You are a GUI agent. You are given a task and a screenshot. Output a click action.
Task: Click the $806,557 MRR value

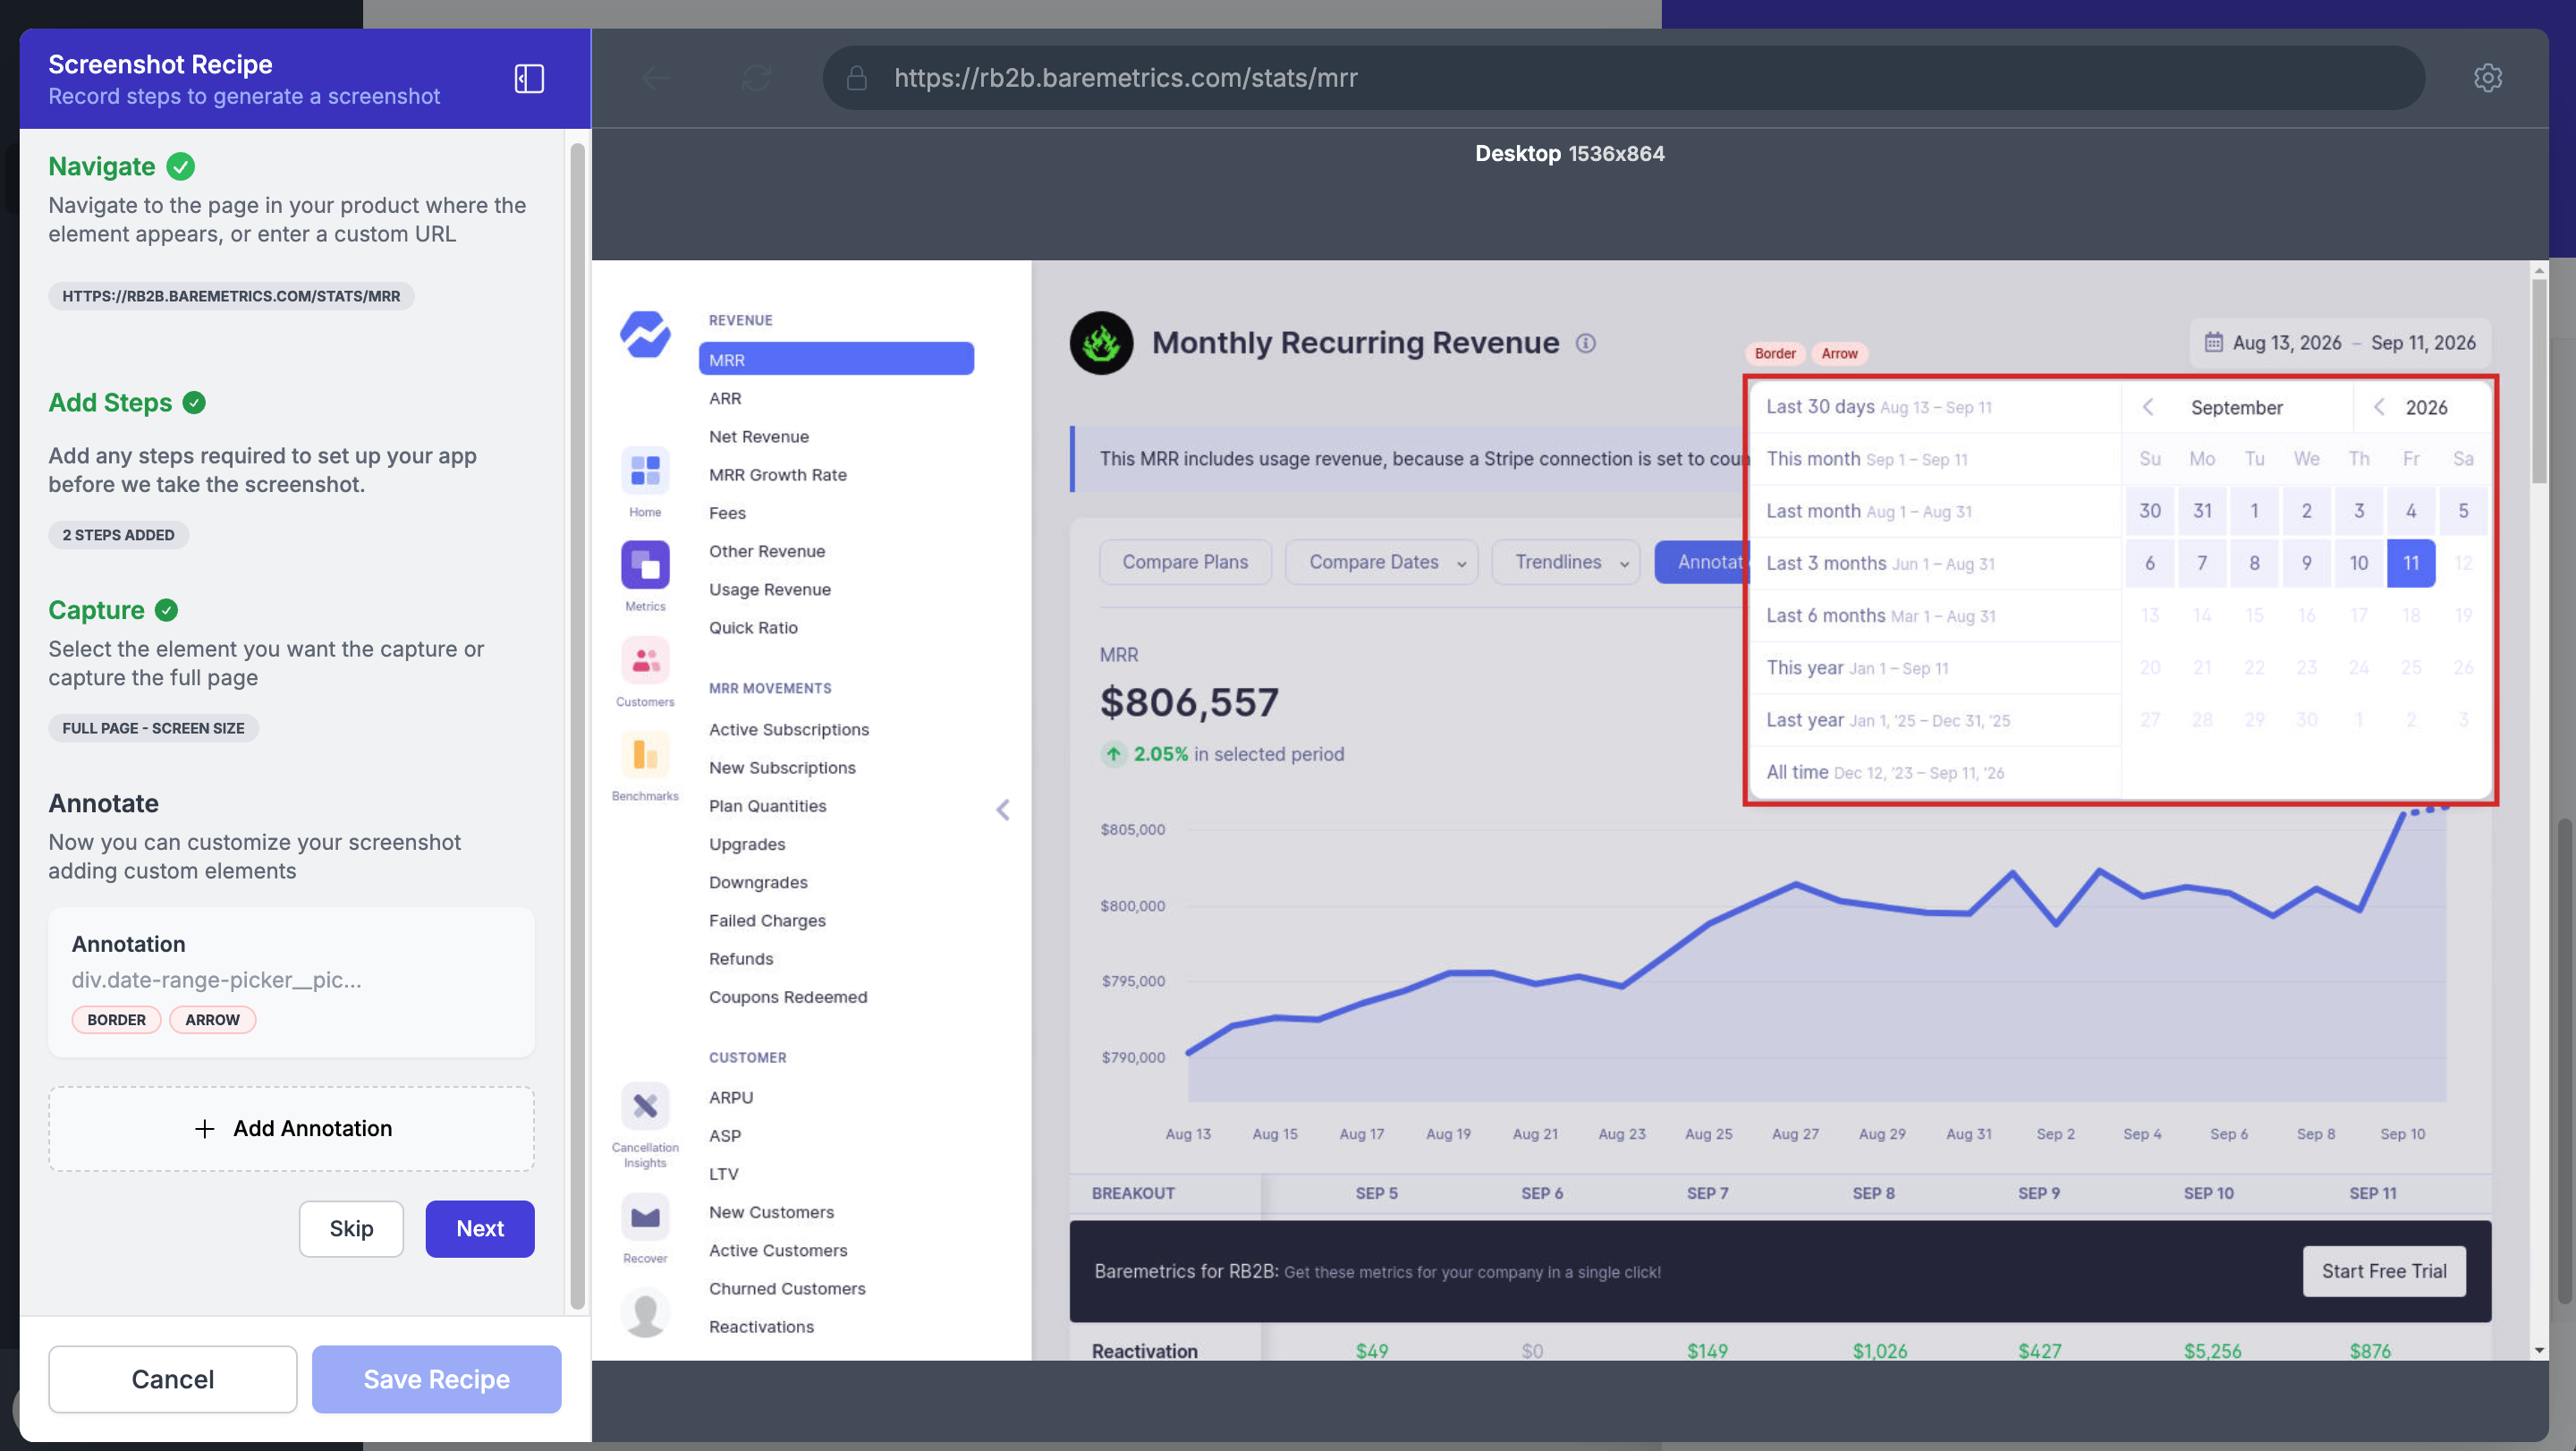click(1189, 702)
